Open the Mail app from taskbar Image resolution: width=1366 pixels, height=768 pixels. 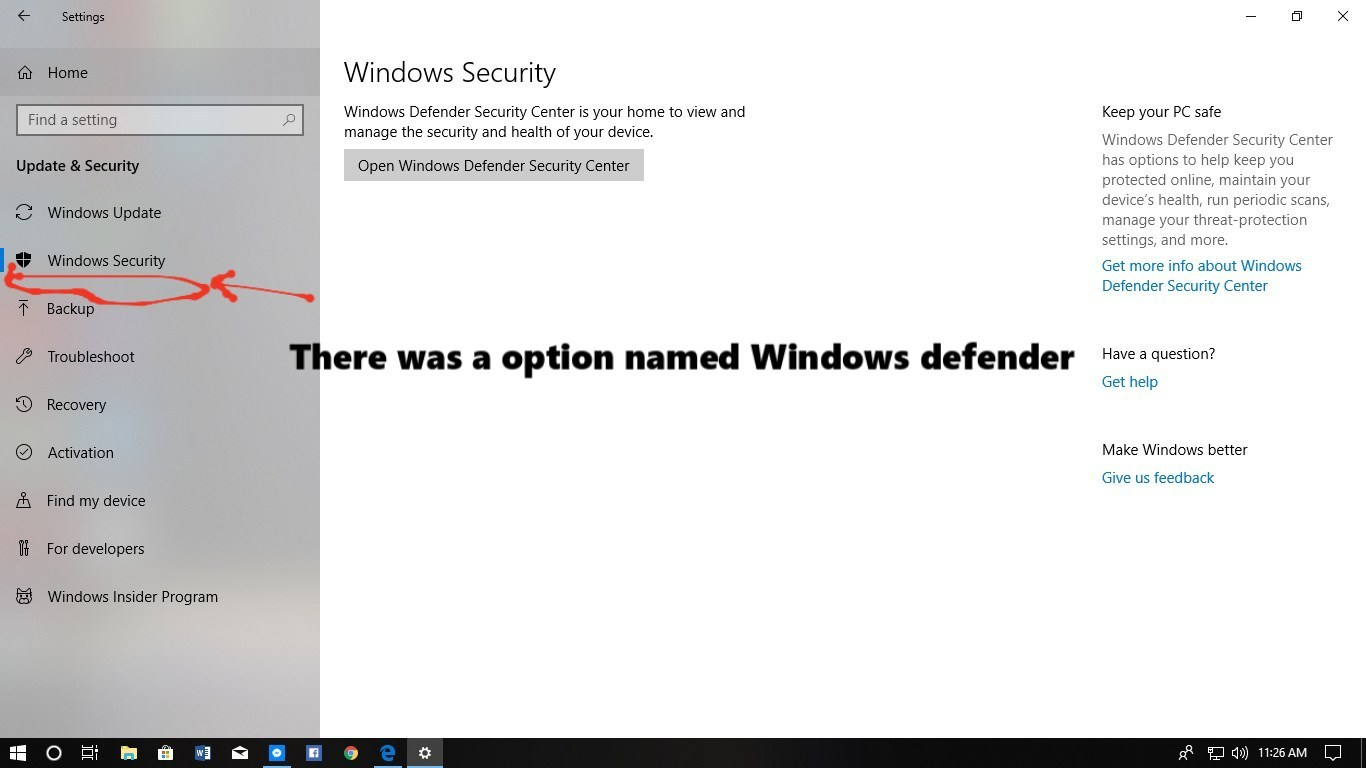coord(240,753)
